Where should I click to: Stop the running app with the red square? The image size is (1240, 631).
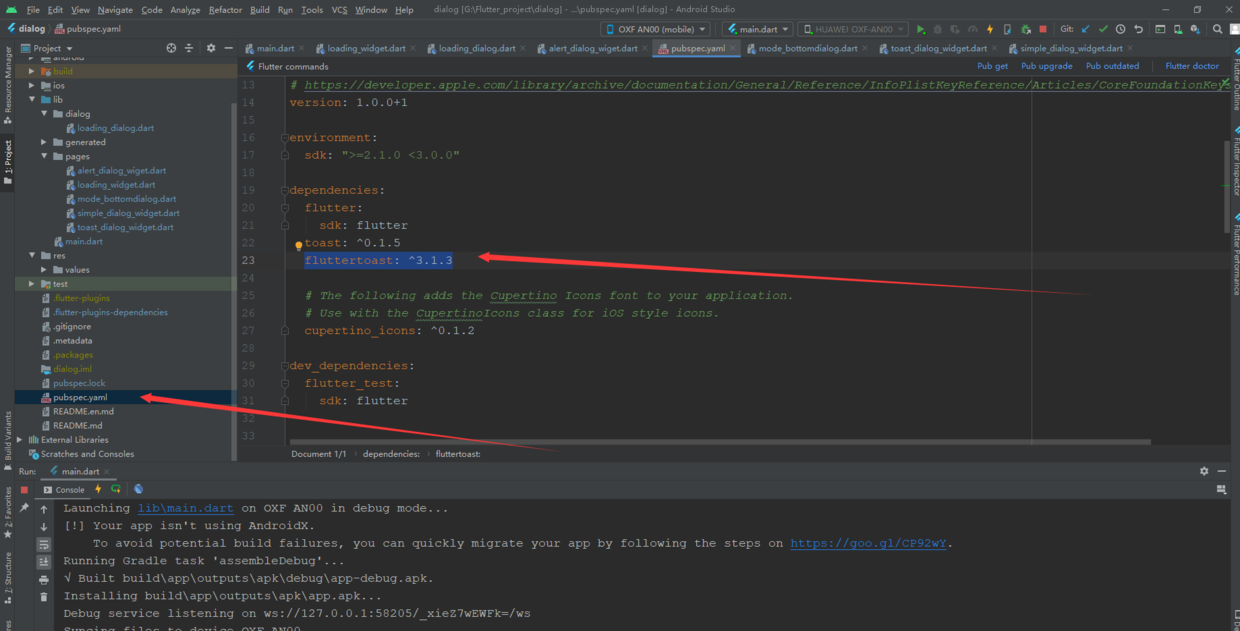(1043, 29)
